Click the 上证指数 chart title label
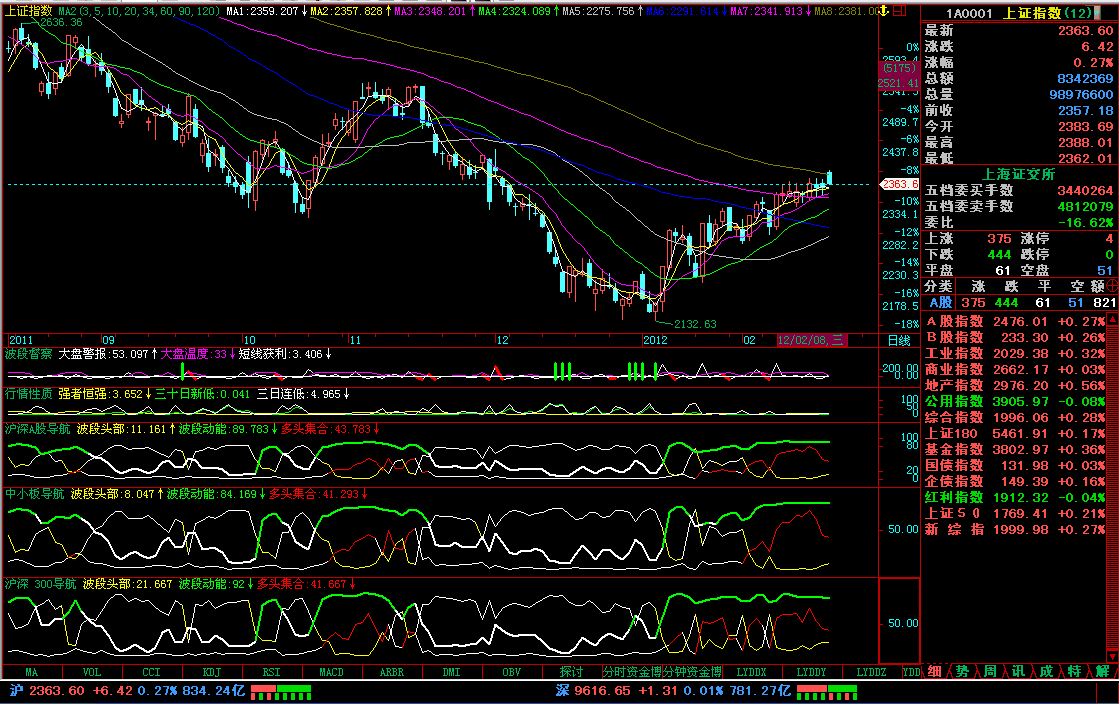 [x=29, y=11]
